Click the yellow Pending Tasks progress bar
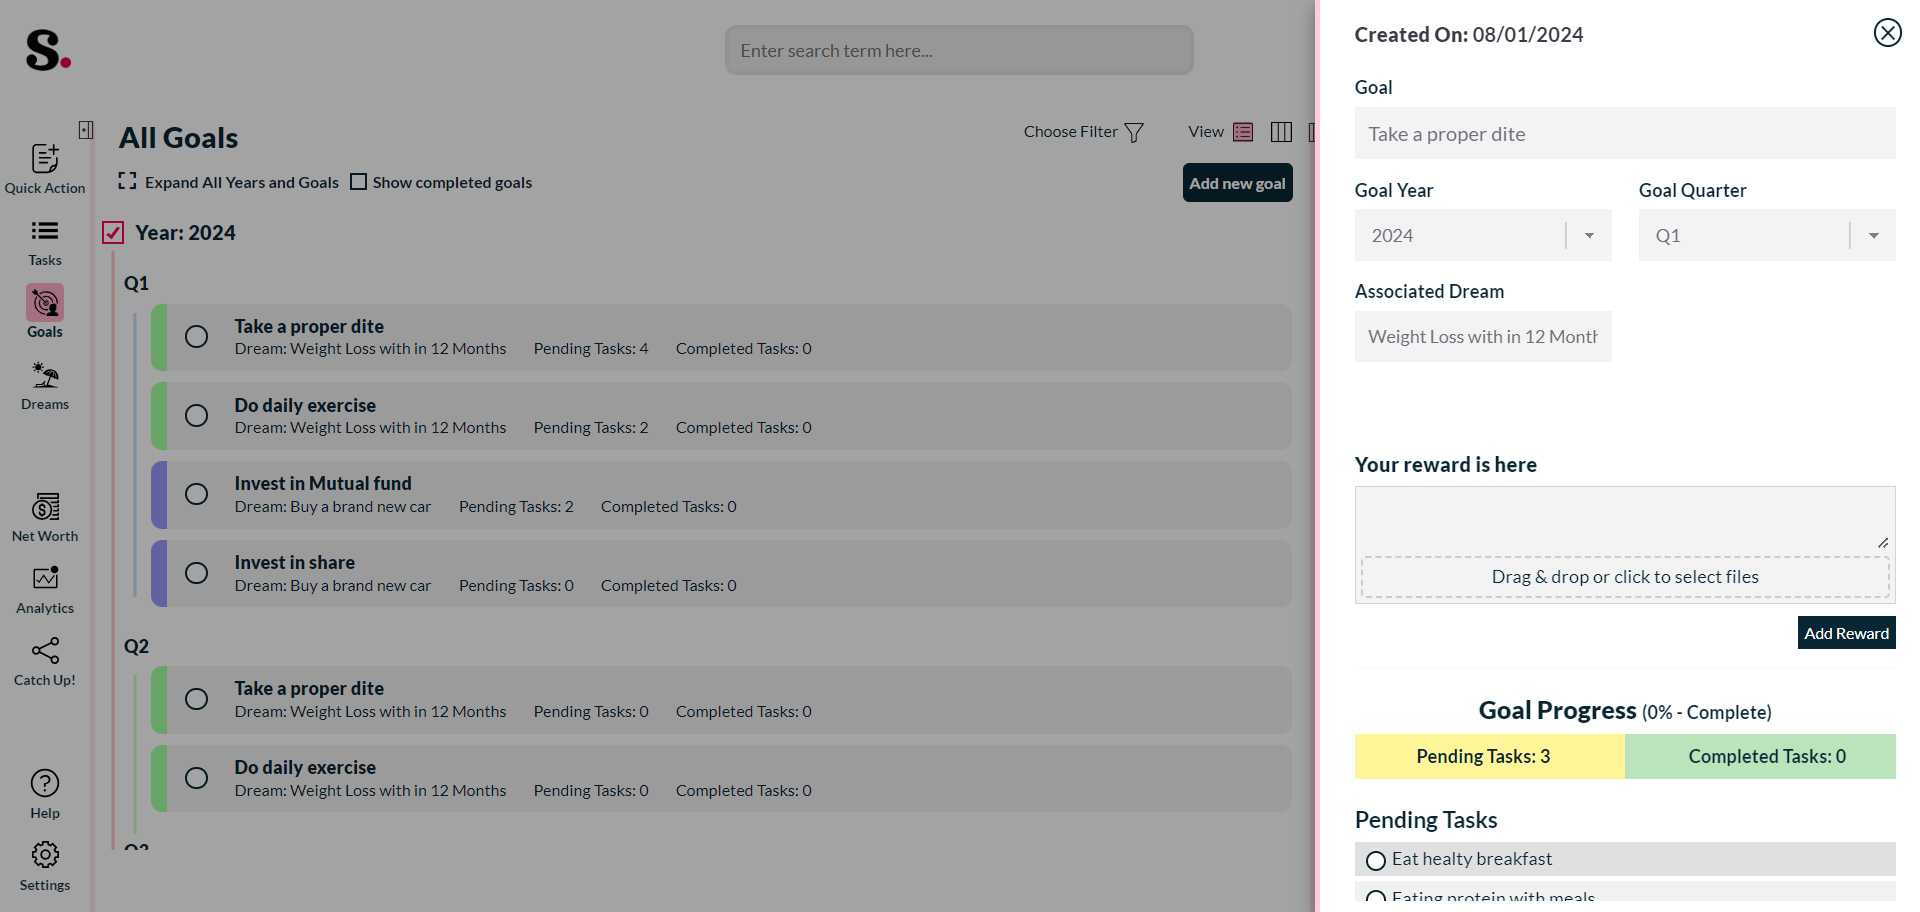The image size is (1920, 912). pyautogui.click(x=1490, y=757)
